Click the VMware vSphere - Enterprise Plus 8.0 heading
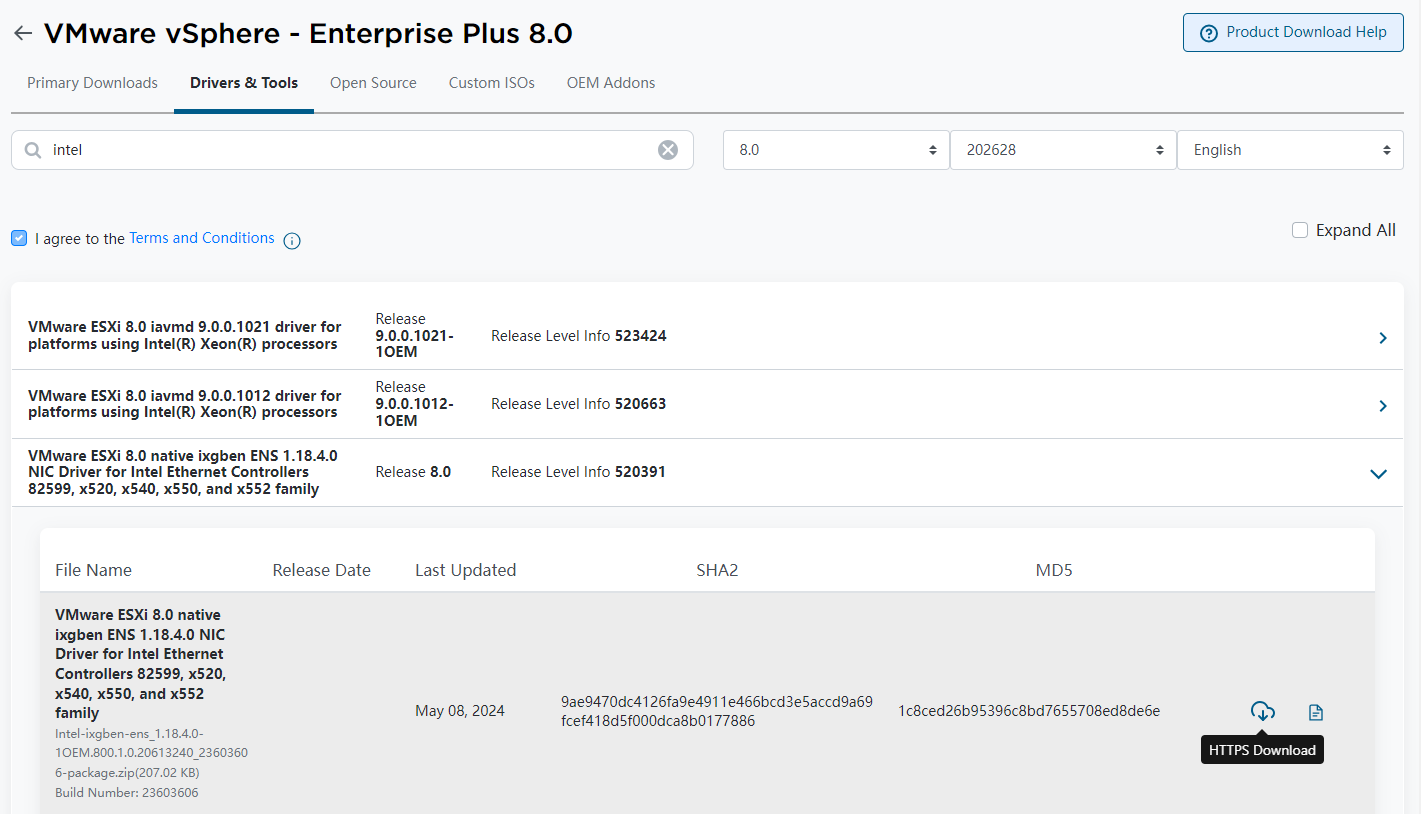The width and height of the screenshot is (1421, 814). (308, 33)
